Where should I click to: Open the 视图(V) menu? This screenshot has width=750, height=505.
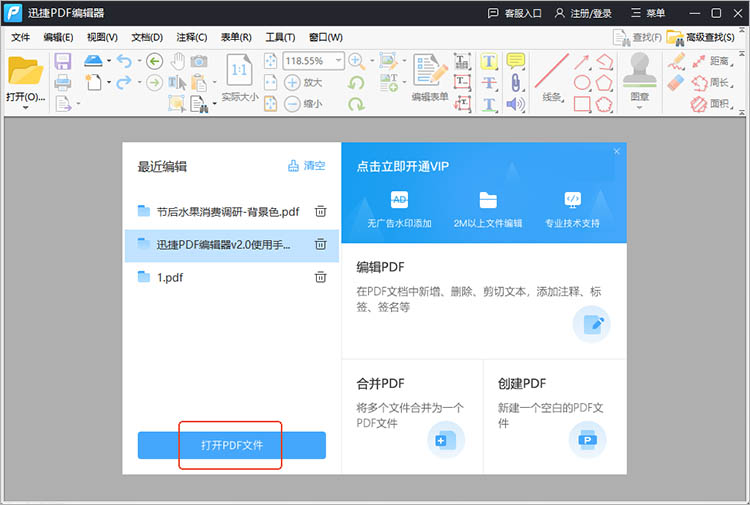[102, 37]
